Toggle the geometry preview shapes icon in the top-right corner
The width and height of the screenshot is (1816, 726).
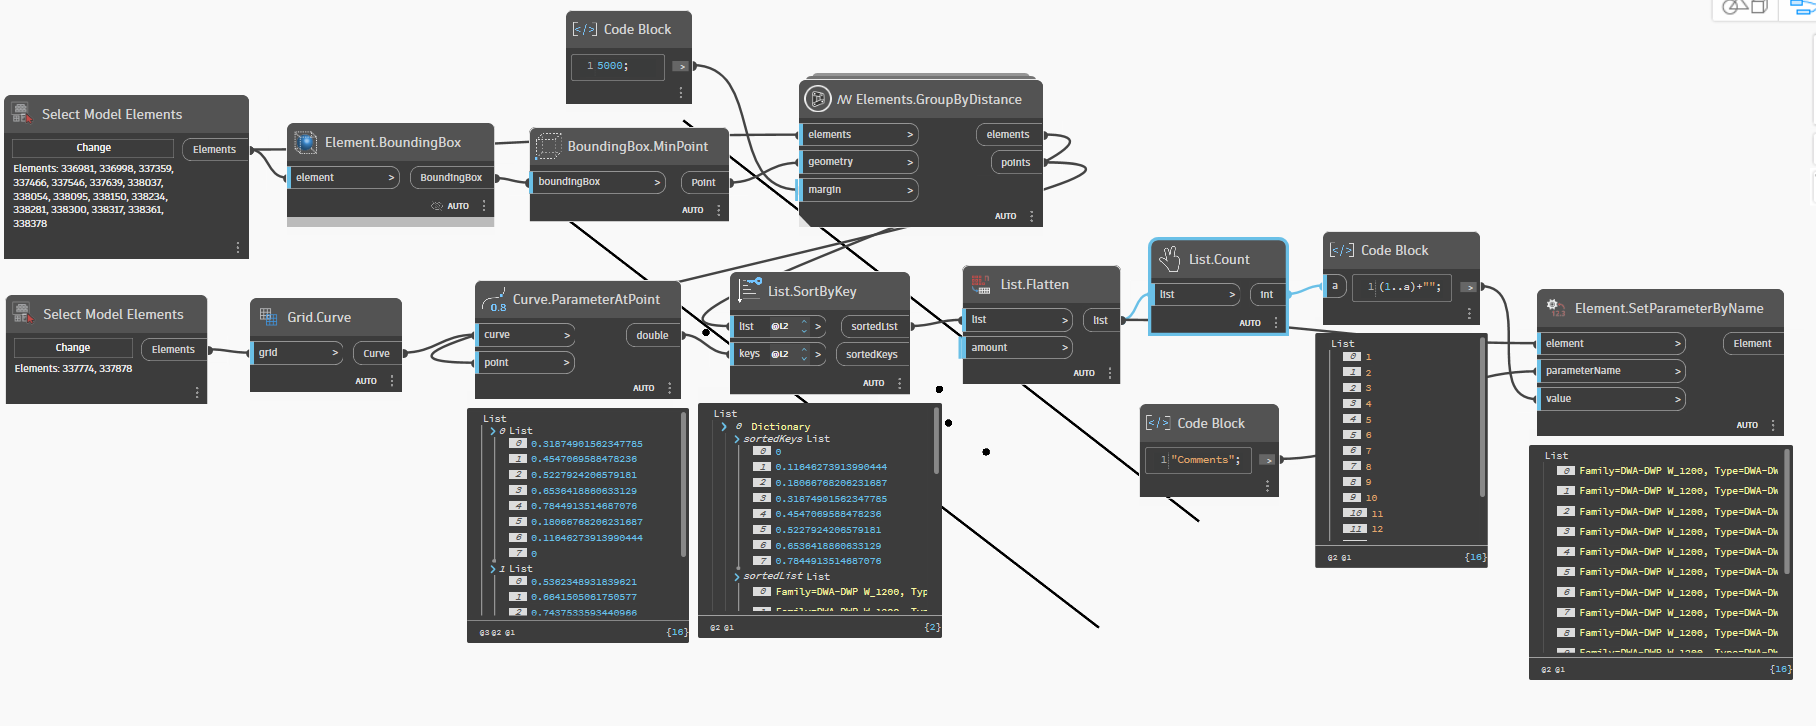(x=1745, y=7)
